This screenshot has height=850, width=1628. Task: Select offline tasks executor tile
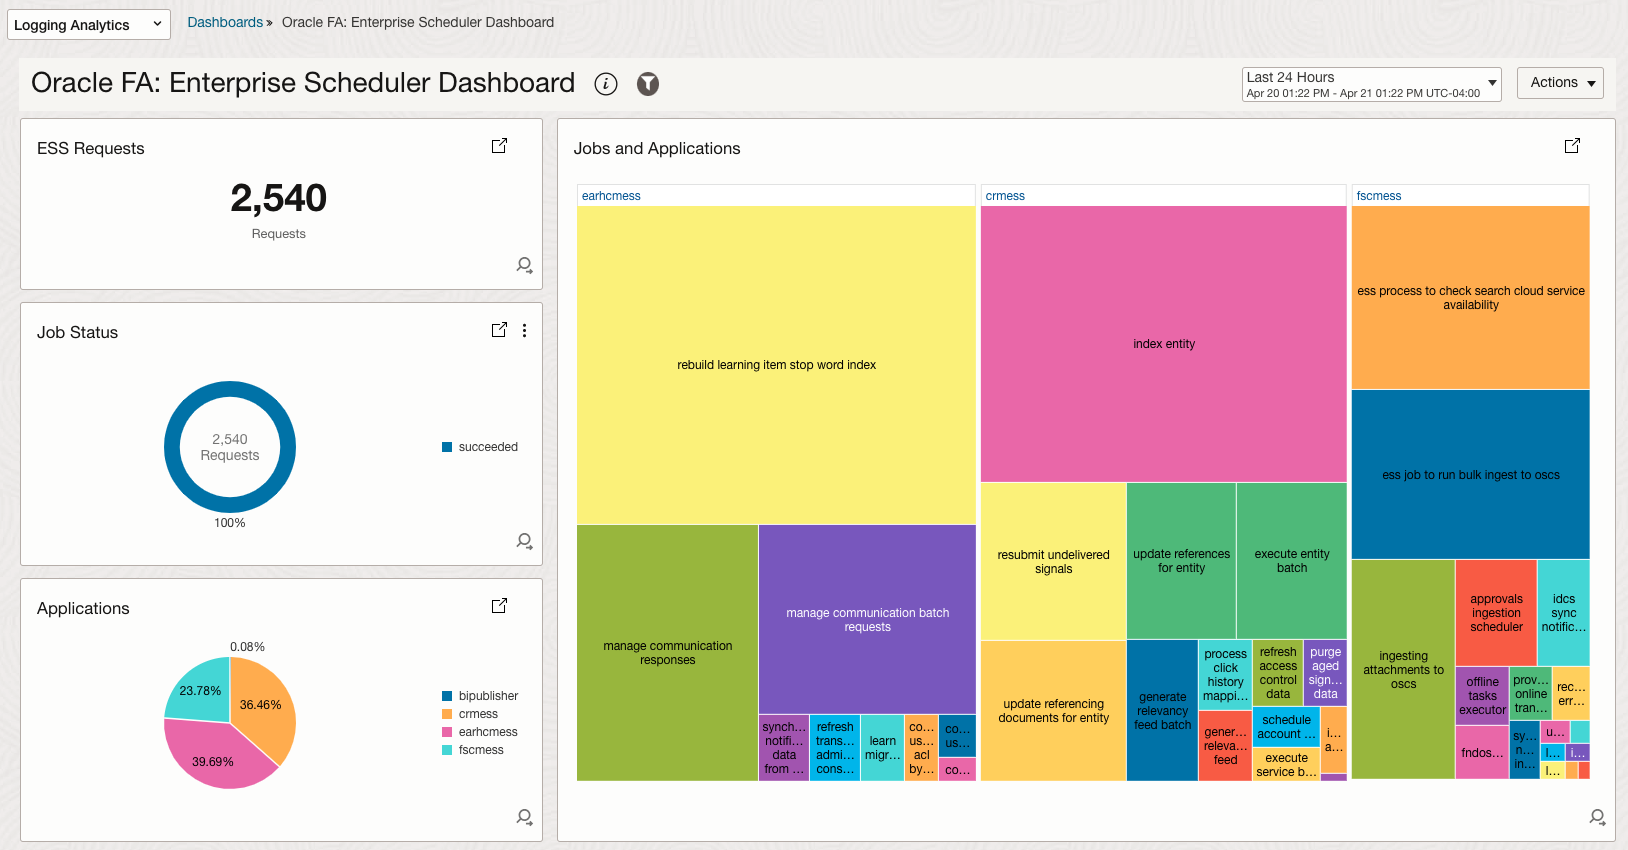pos(1482,696)
